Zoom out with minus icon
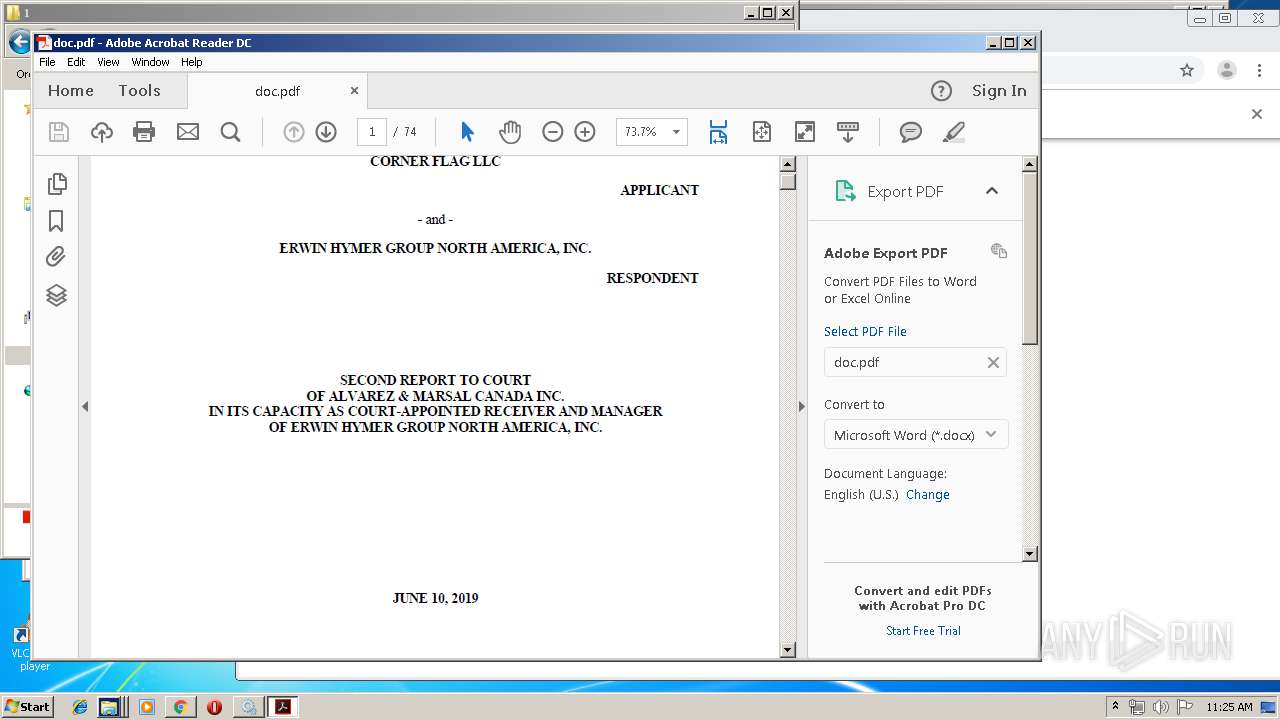This screenshot has width=1280, height=720. [x=552, y=132]
